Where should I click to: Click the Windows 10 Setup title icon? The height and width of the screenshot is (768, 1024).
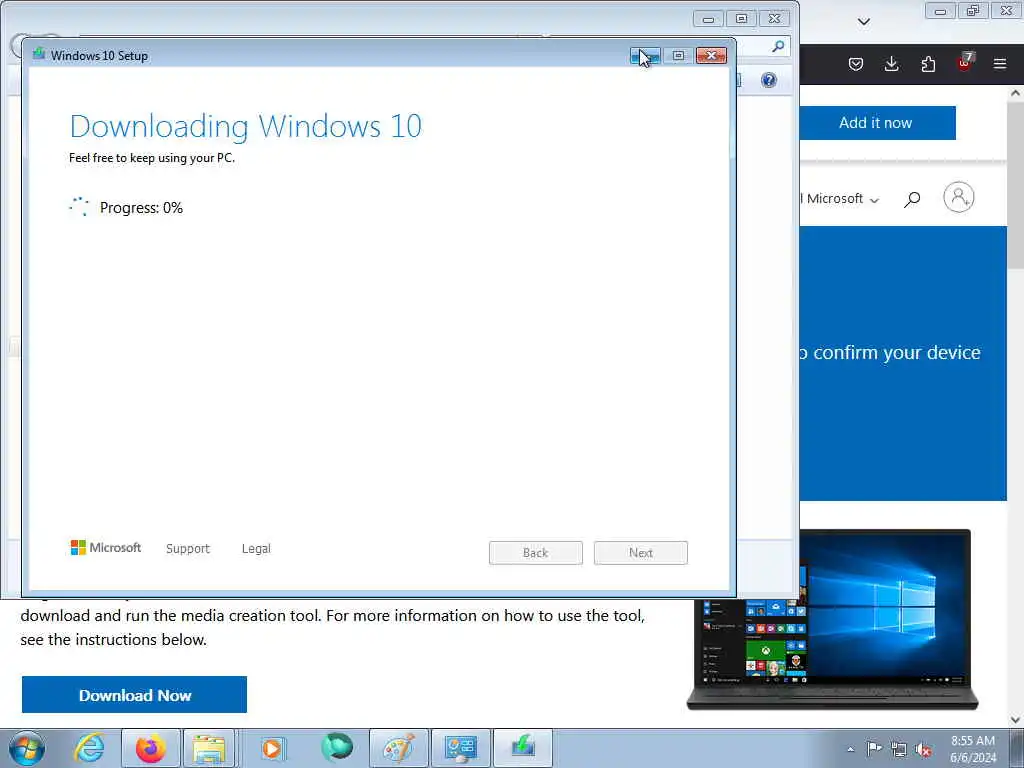coord(39,54)
